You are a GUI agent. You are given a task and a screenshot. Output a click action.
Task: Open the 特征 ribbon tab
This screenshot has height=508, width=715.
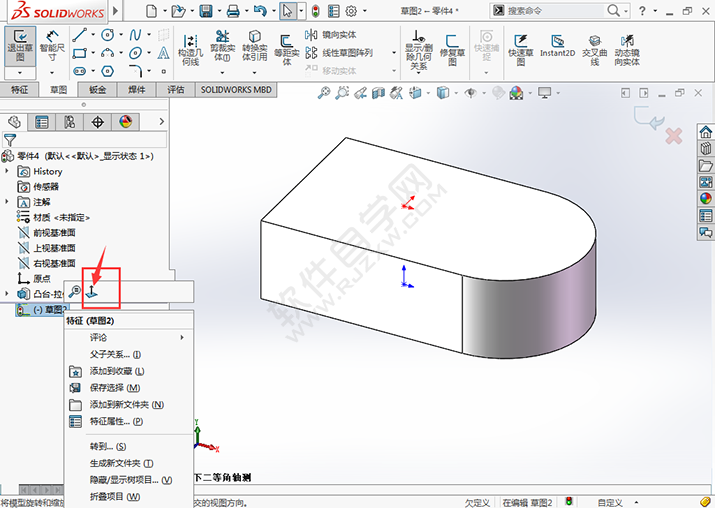click(19, 90)
